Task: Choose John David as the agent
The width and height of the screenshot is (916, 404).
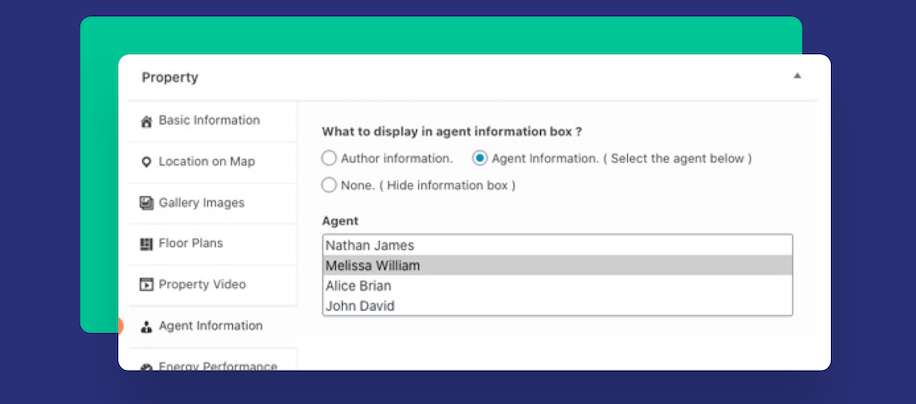Action: coord(360,306)
